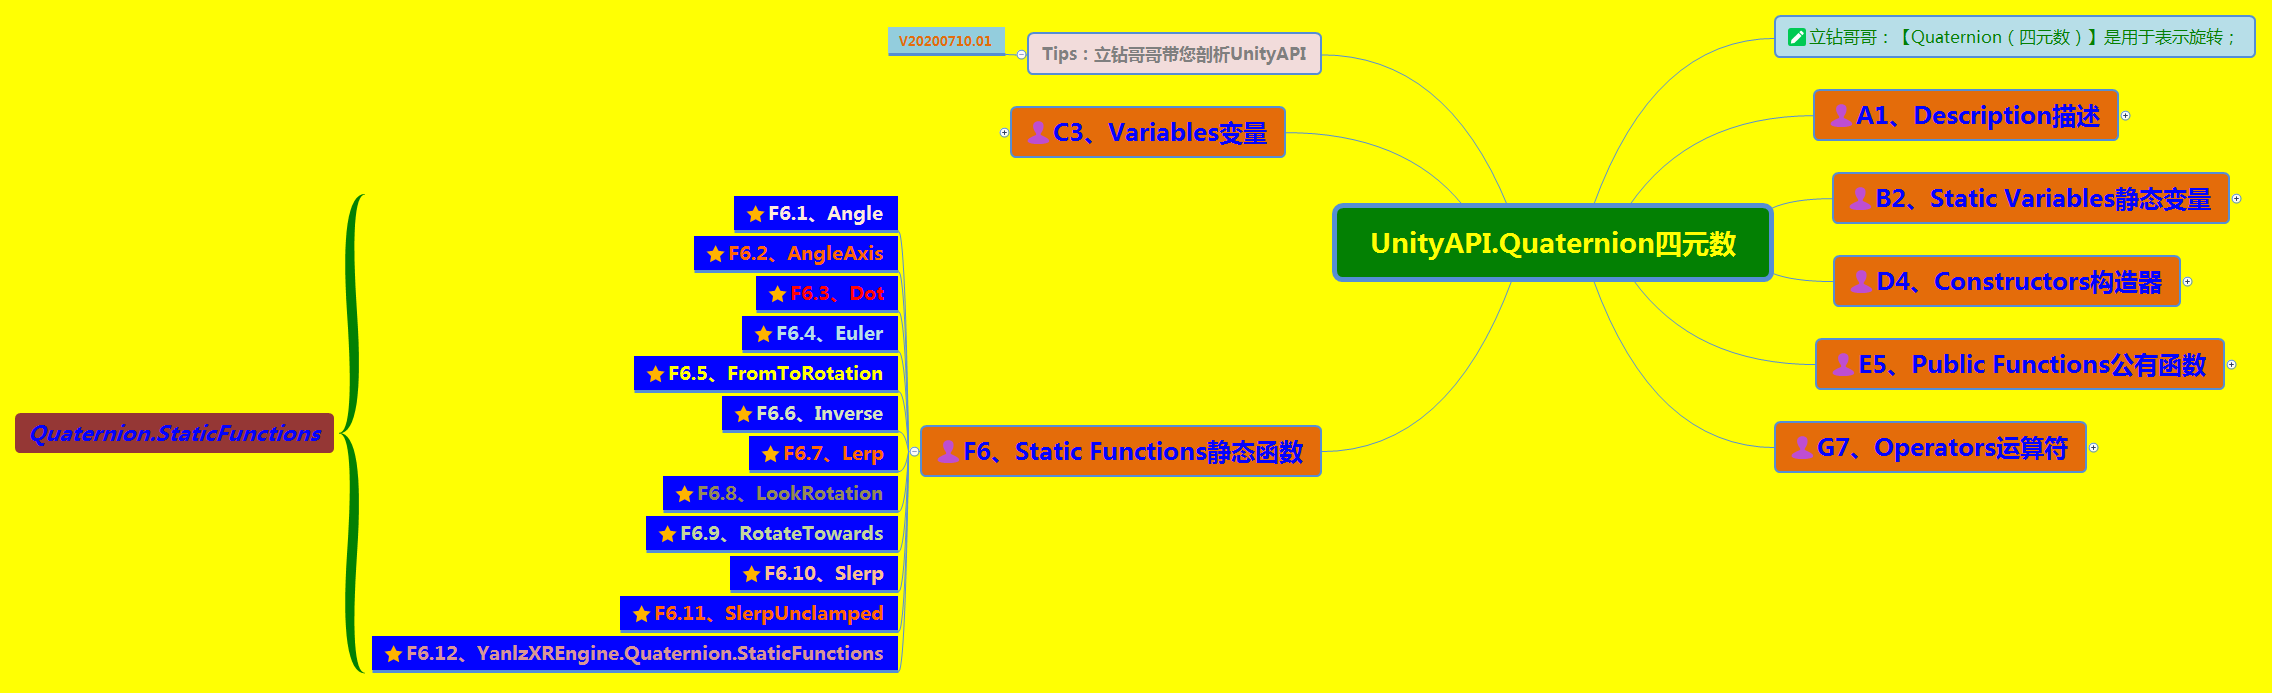Image resolution: width=2272 pixels, height=693 pixels.
Task: Click the star icon beside F6.6 Inverse
Action: coord(744,414)
